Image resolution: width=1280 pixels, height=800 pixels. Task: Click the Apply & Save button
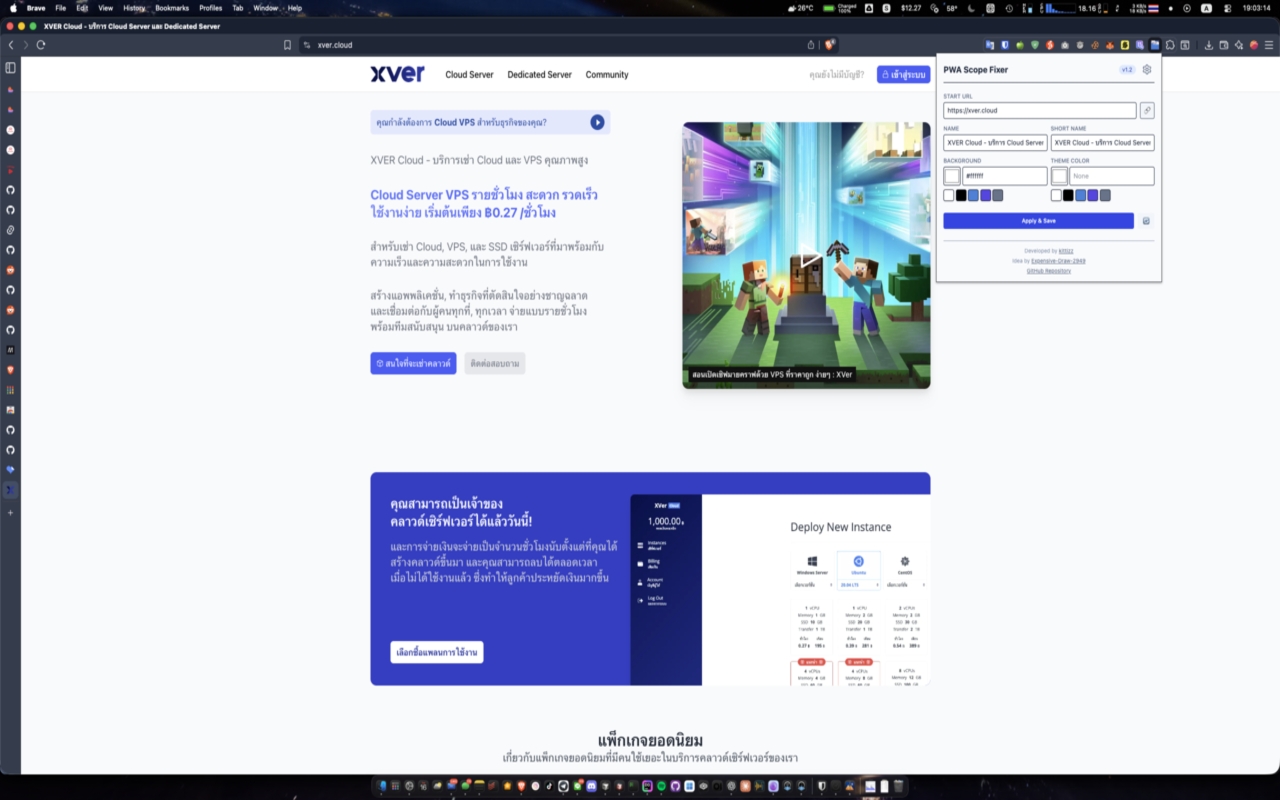pyautogui.click(x=1038, y=221)
